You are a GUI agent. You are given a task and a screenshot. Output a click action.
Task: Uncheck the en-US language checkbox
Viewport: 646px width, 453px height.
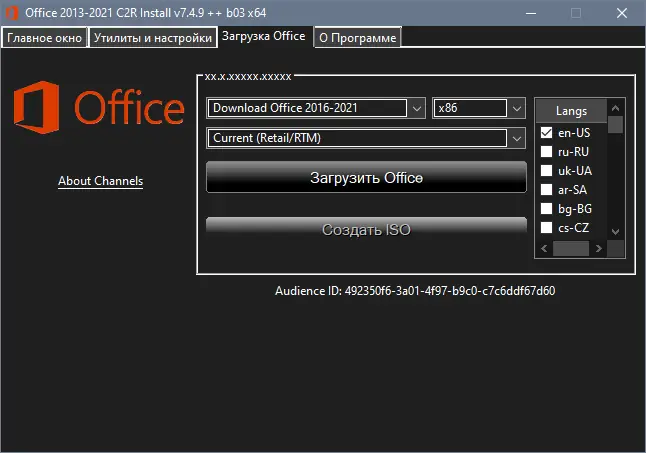[x=546, y=133]
